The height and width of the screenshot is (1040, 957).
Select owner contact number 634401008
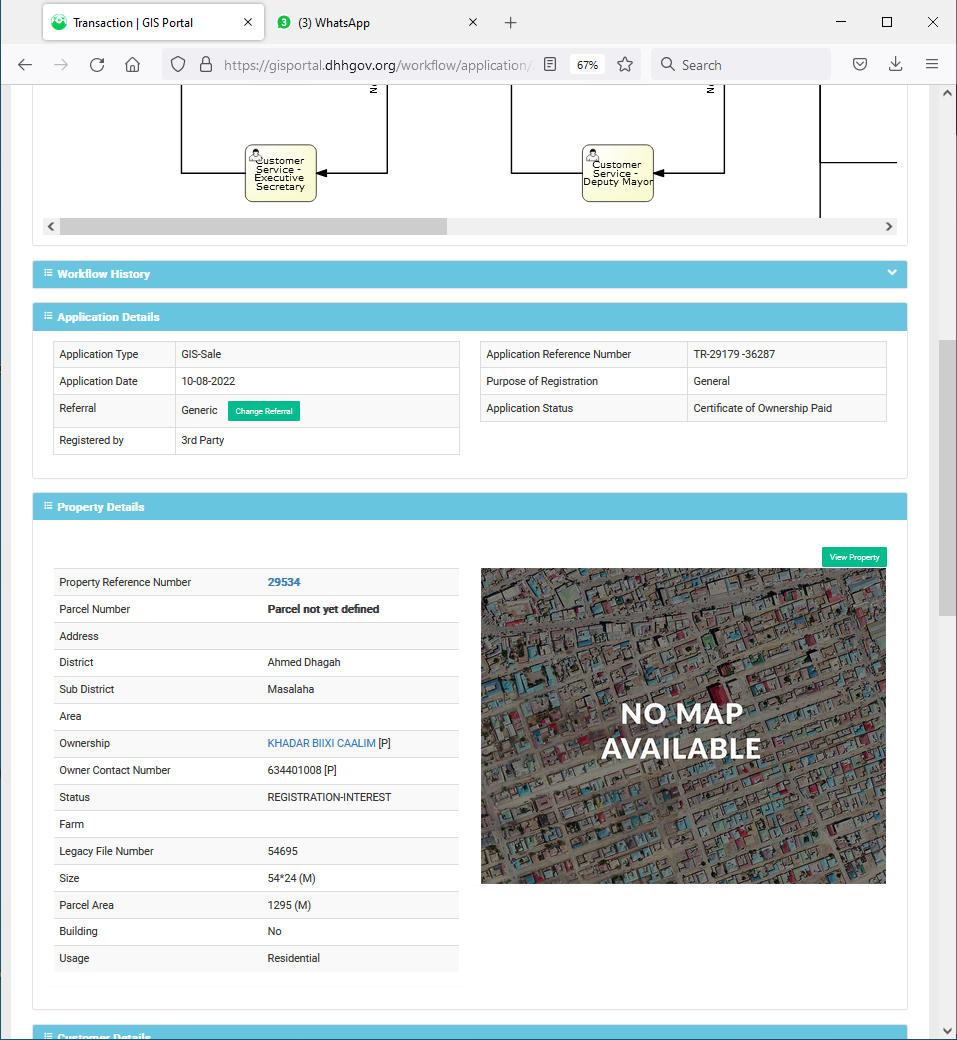tap(294, 770)
